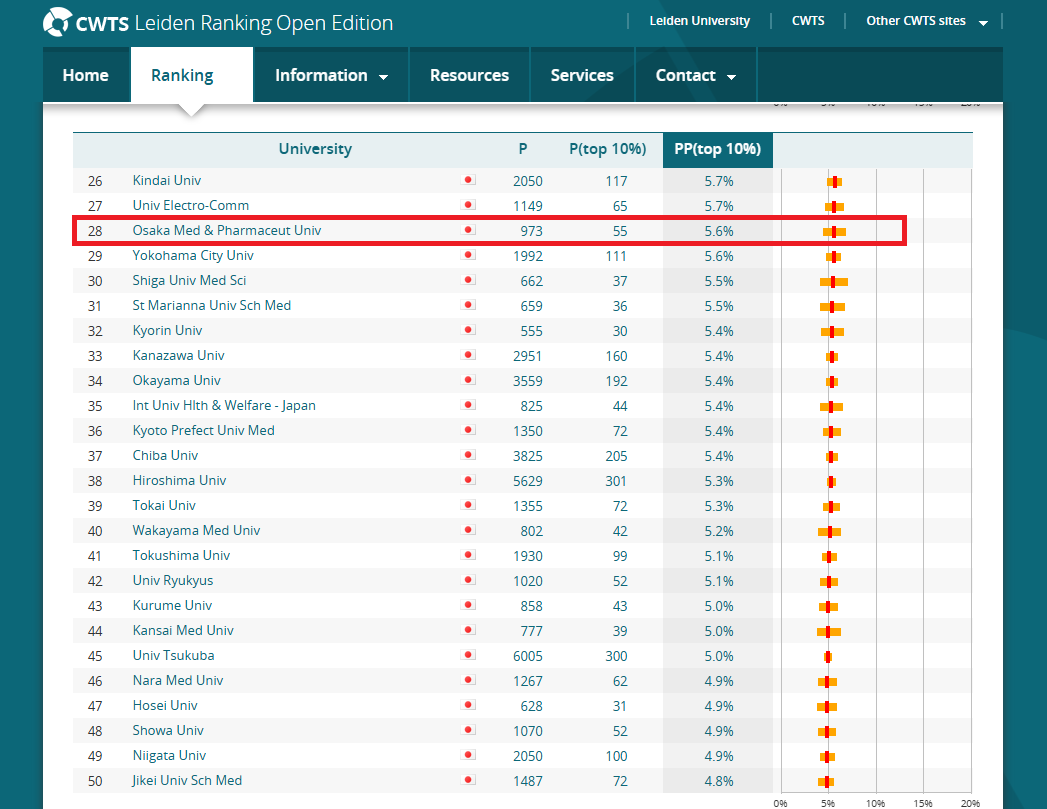
Task: Expand Other CWTS sites dropdown
Action: pyautogui.click(x=927, y=21)
